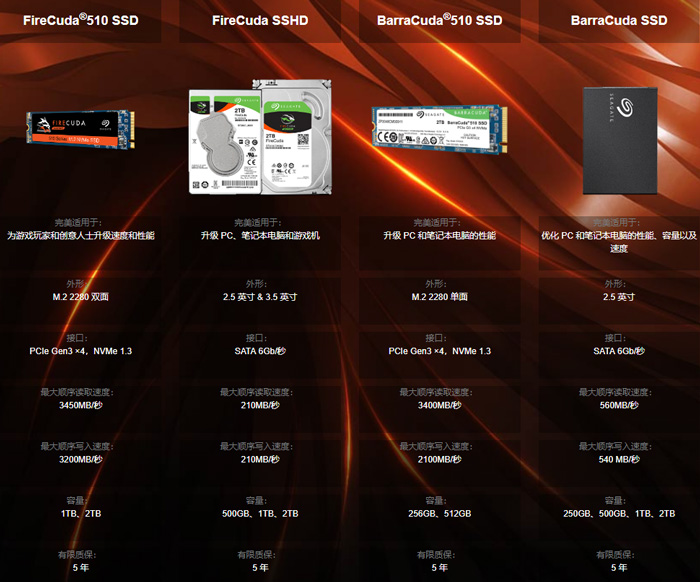Select the black BarraCuda SSD image

point(620,141)
